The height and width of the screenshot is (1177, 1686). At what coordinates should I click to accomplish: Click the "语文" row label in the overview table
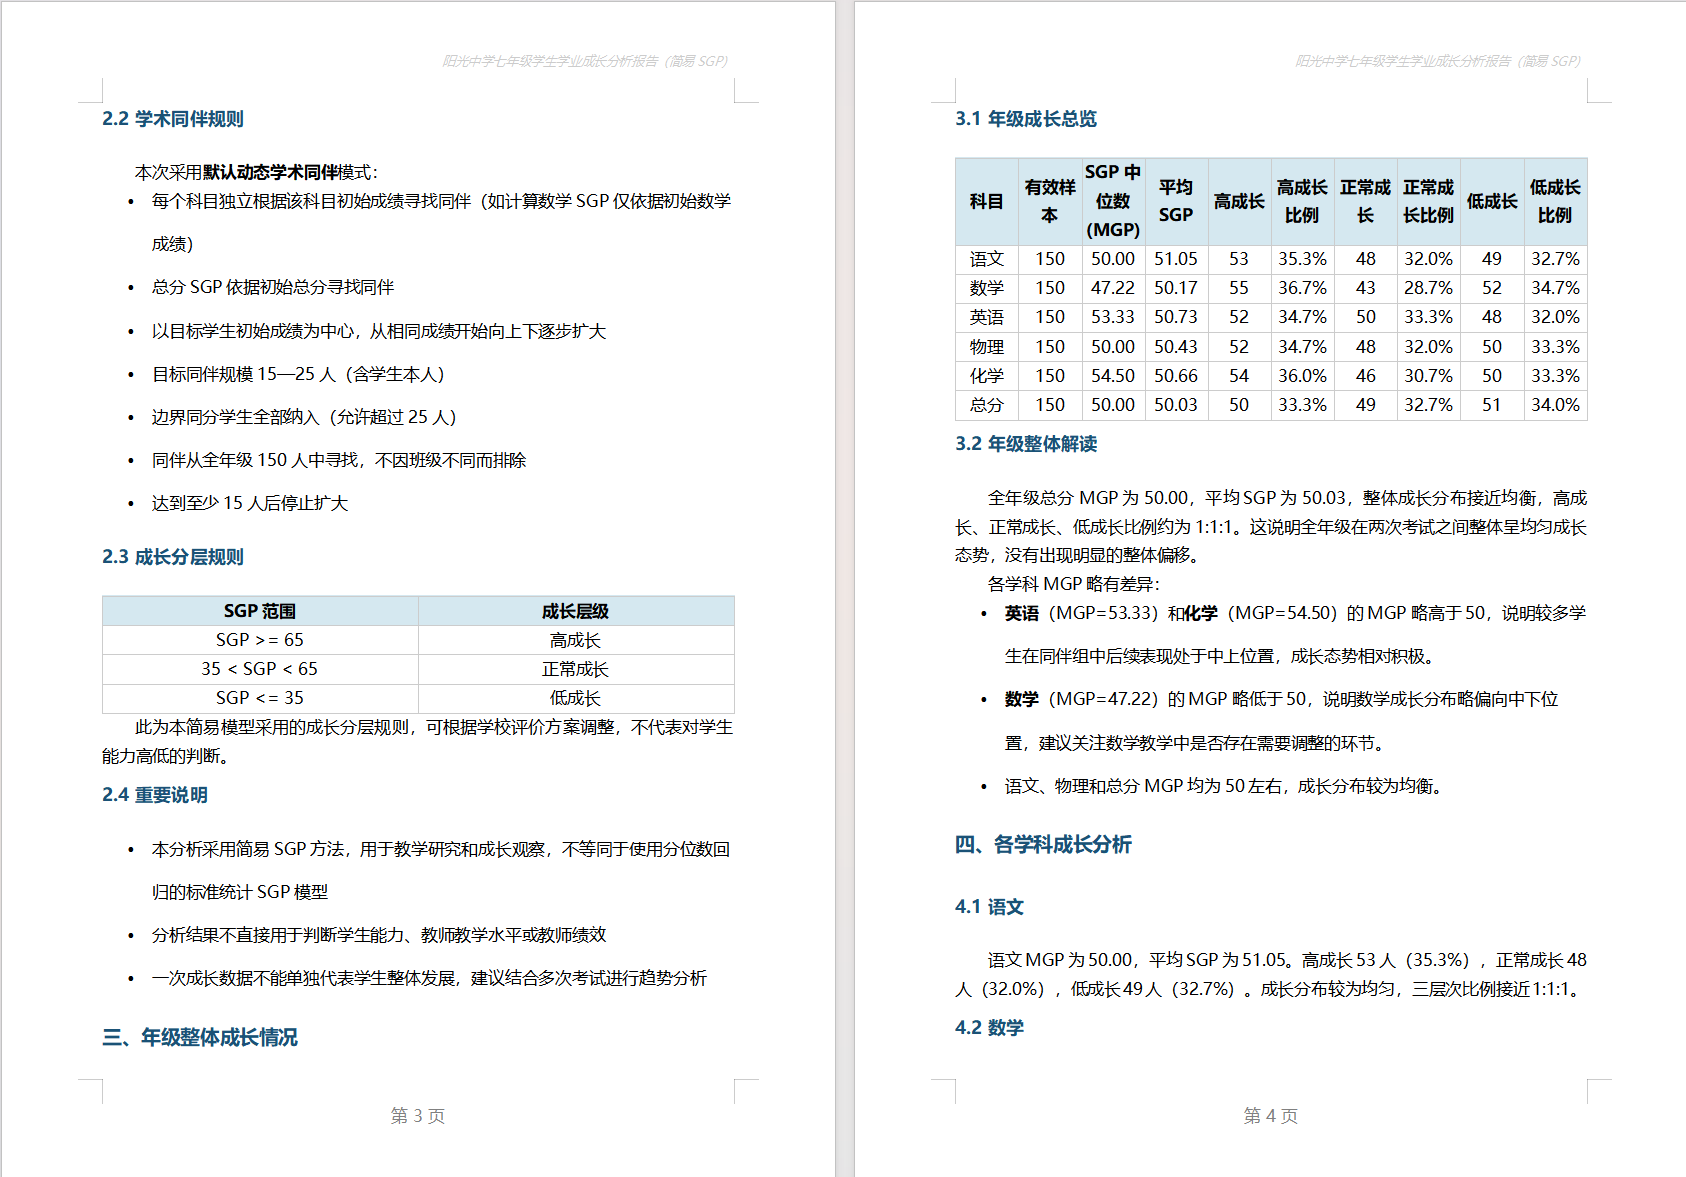click(987, 259)
